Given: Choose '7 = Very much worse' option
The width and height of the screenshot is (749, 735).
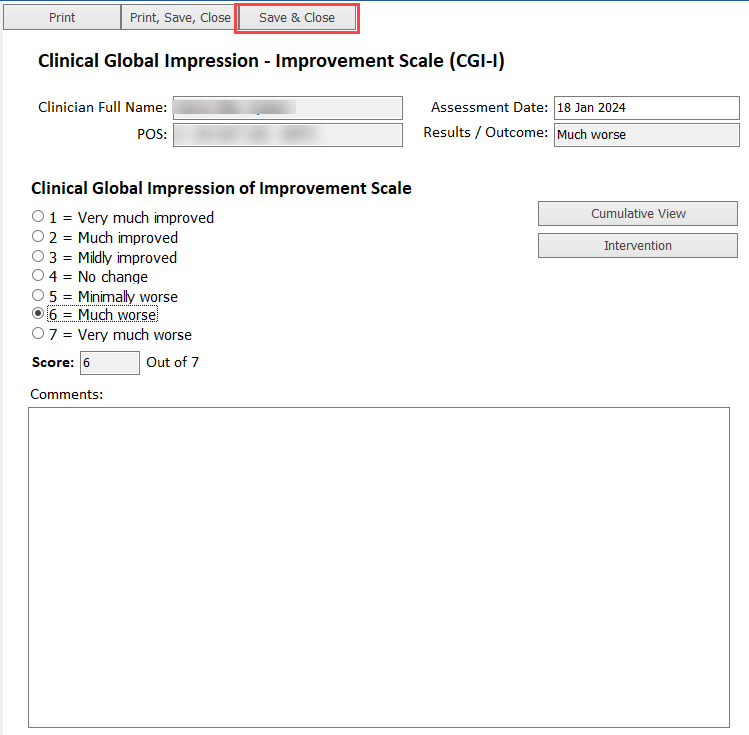Looking at the screenshot, I should pos(38,334).
